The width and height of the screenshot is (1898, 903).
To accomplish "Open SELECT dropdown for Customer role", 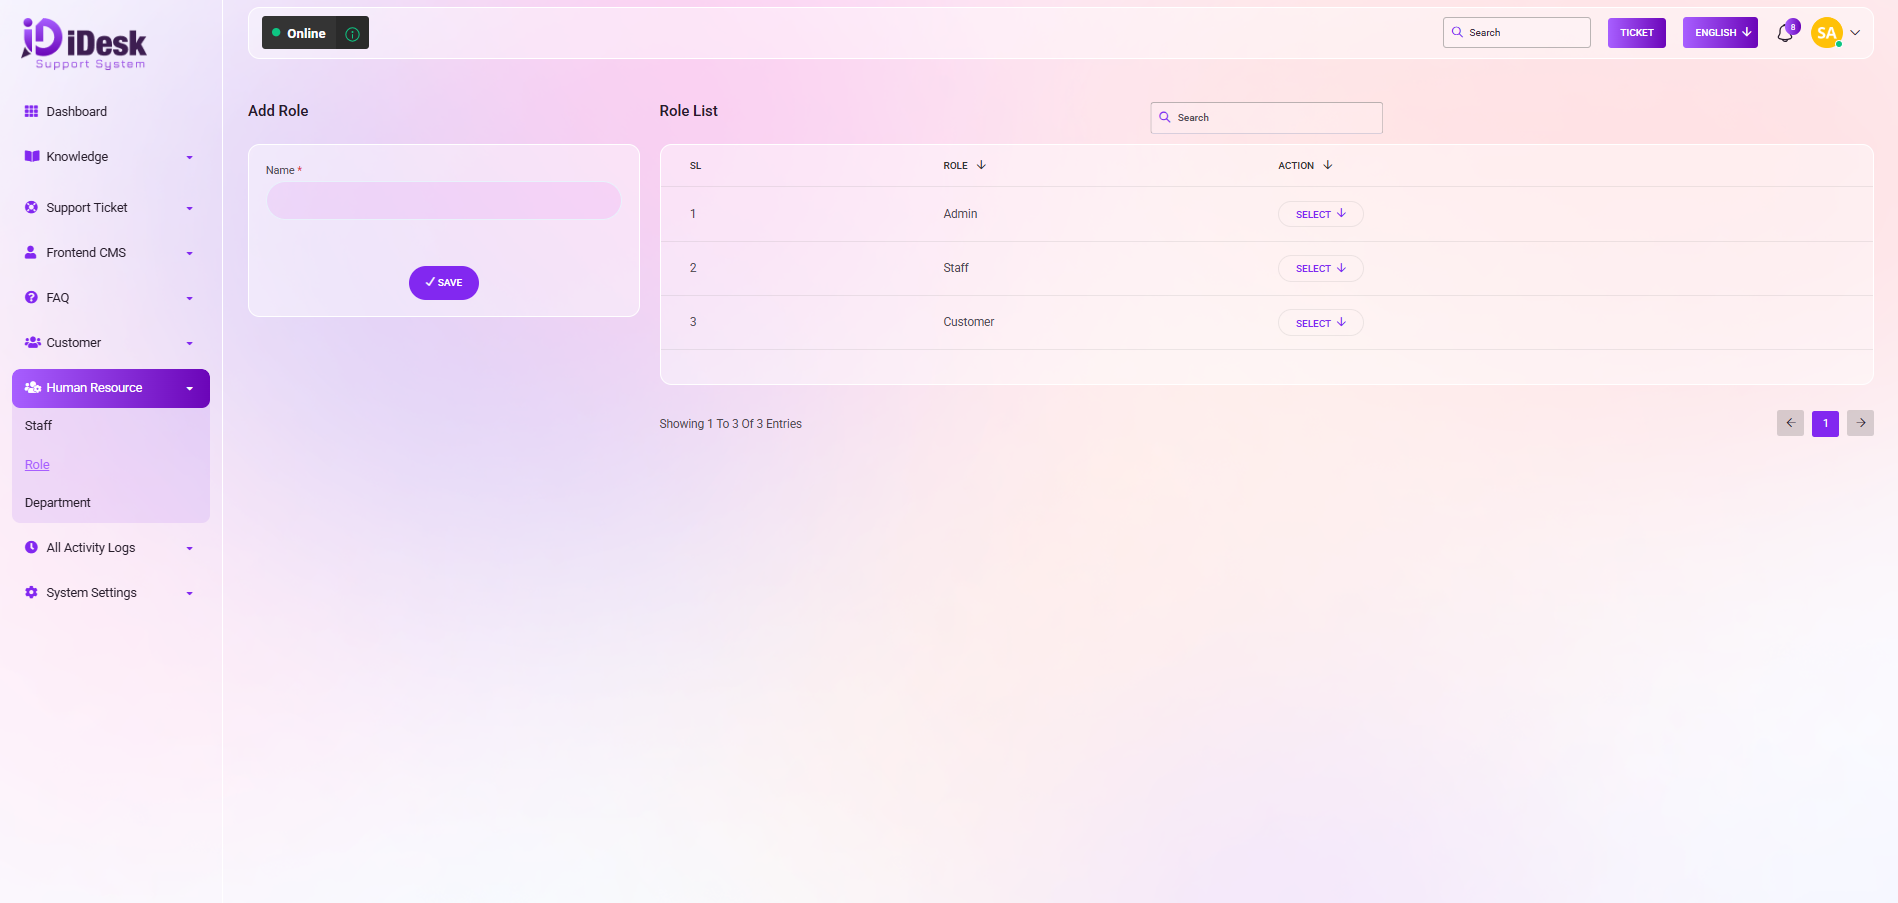I will click(1320, 323).
